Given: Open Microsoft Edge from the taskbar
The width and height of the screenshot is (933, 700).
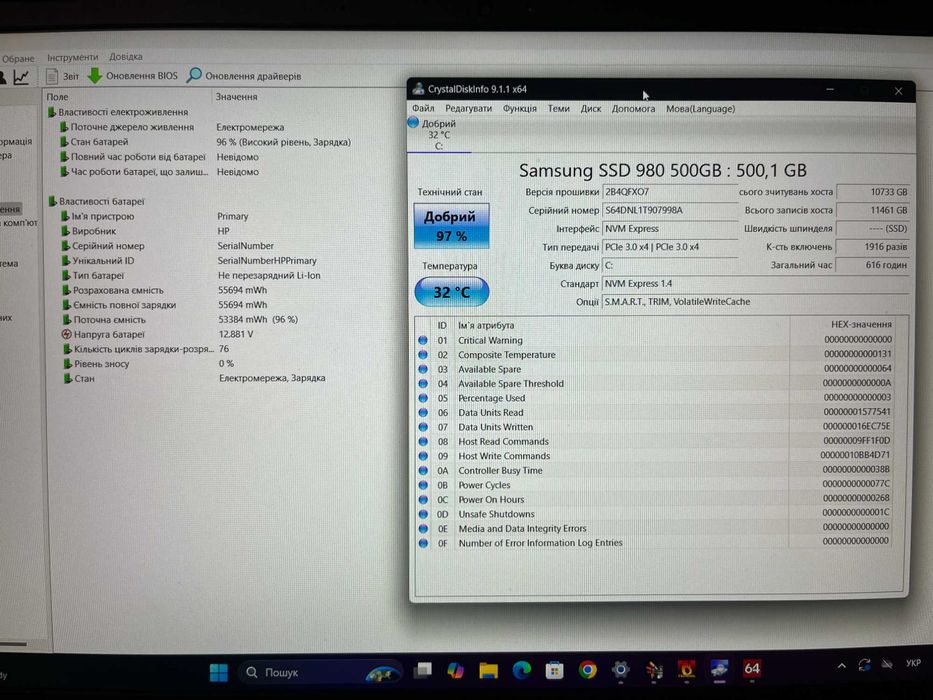Looking at the screenshot, I should tap(522, 670).
